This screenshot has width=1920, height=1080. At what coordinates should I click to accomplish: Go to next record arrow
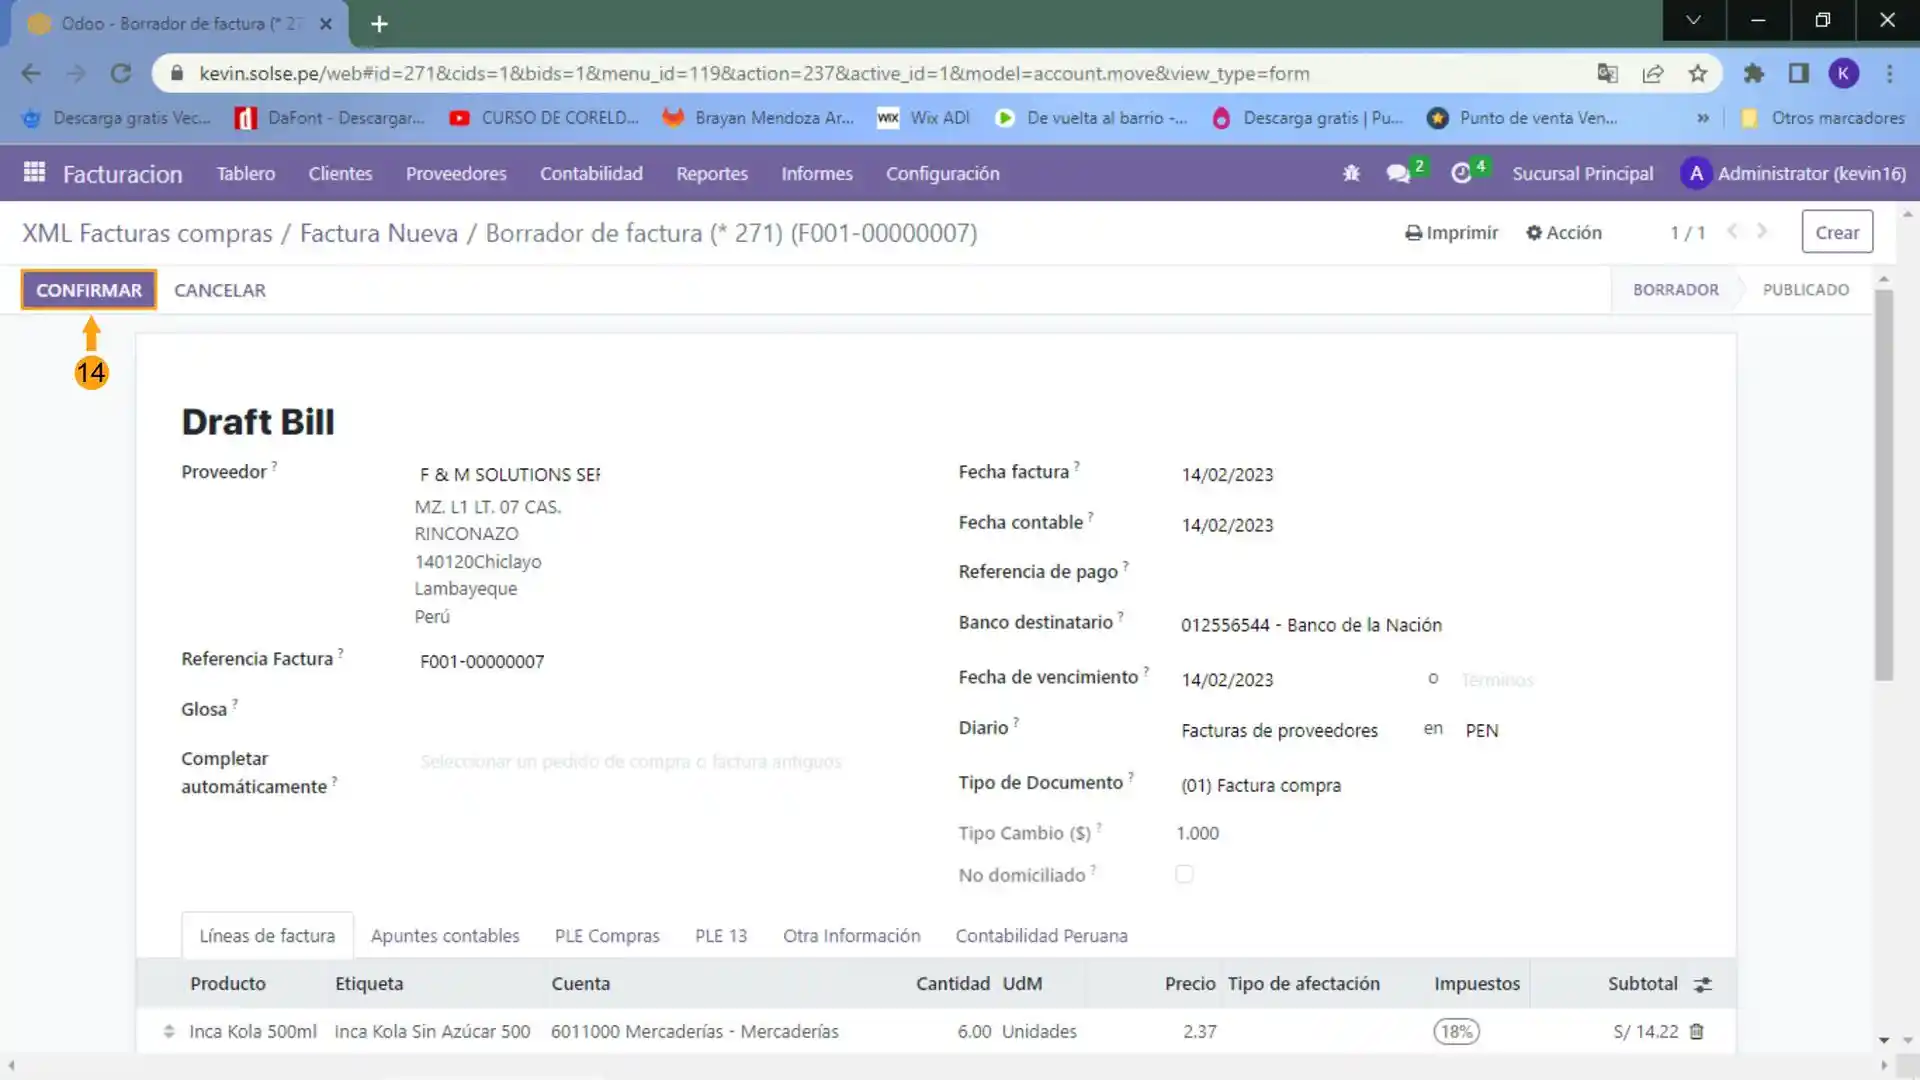(x=1762, y=231)
